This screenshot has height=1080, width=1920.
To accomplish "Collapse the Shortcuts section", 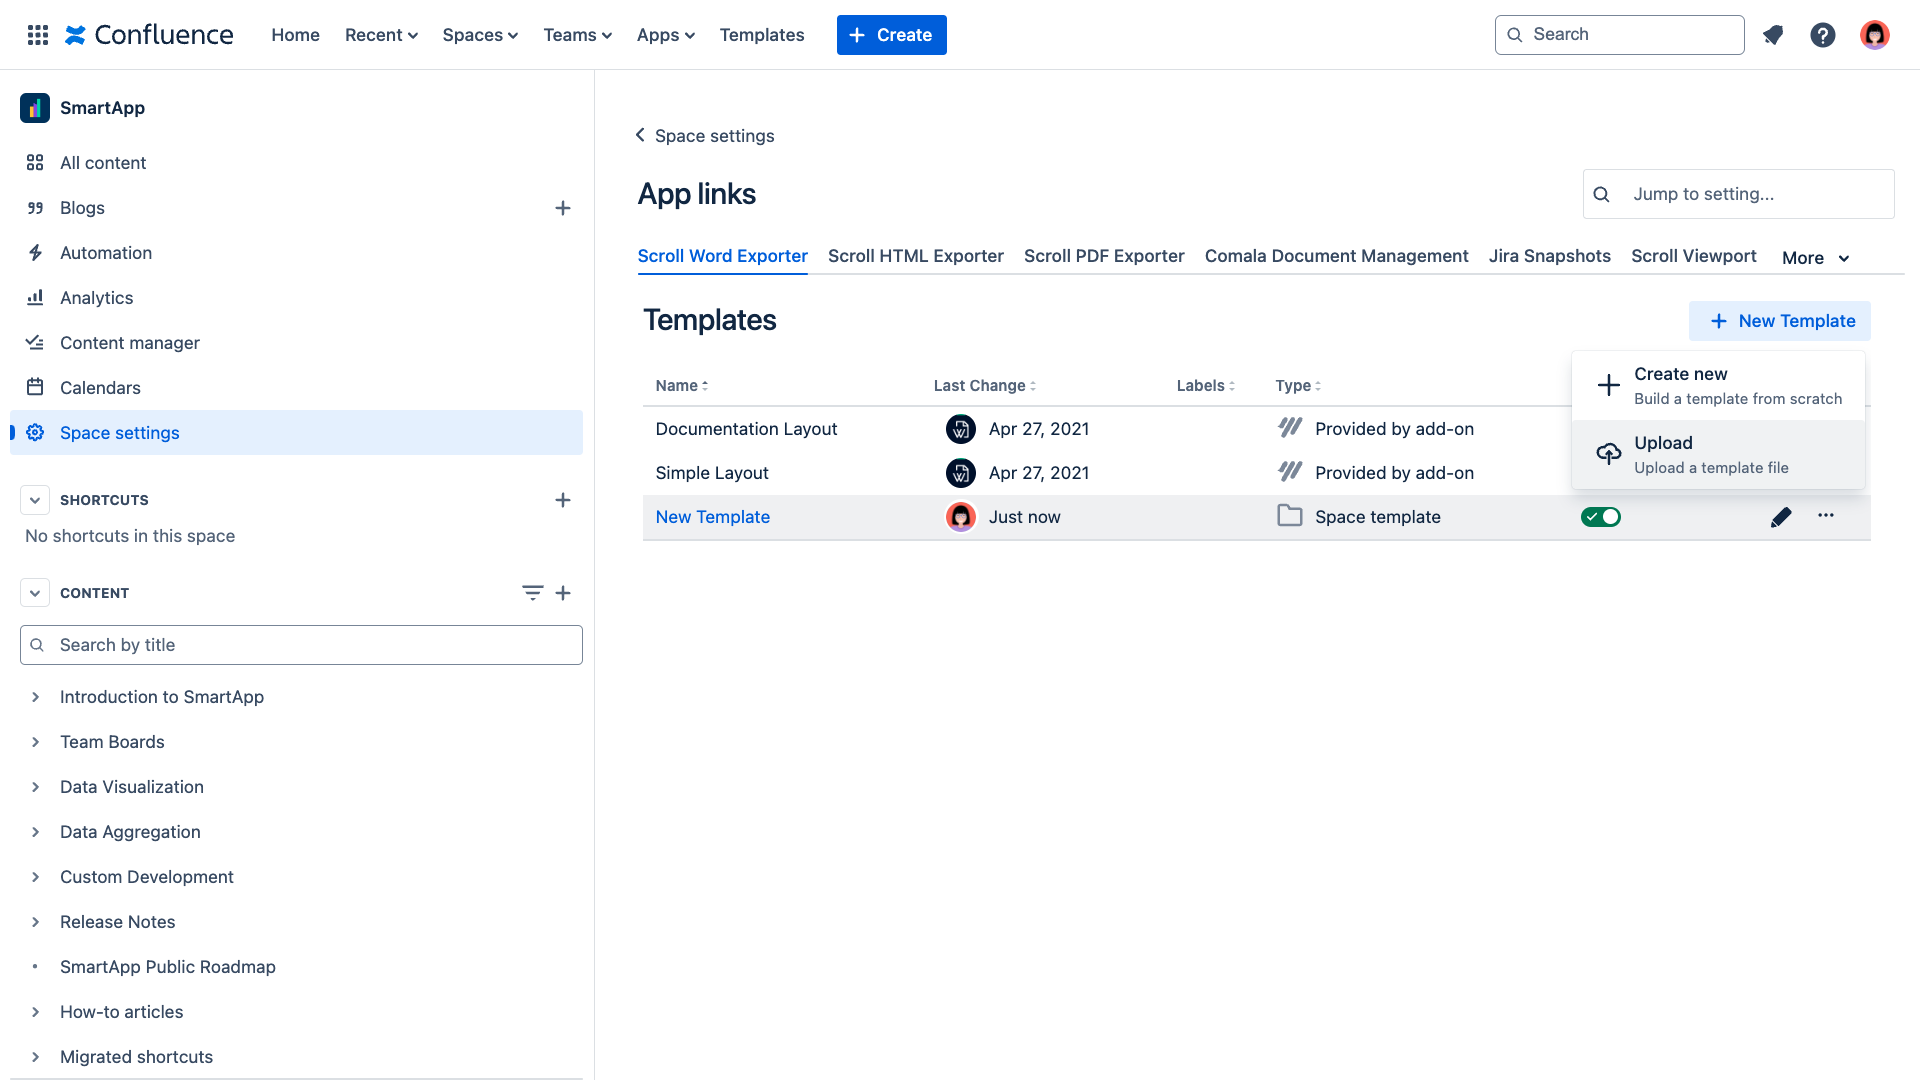I will point(35,500).
